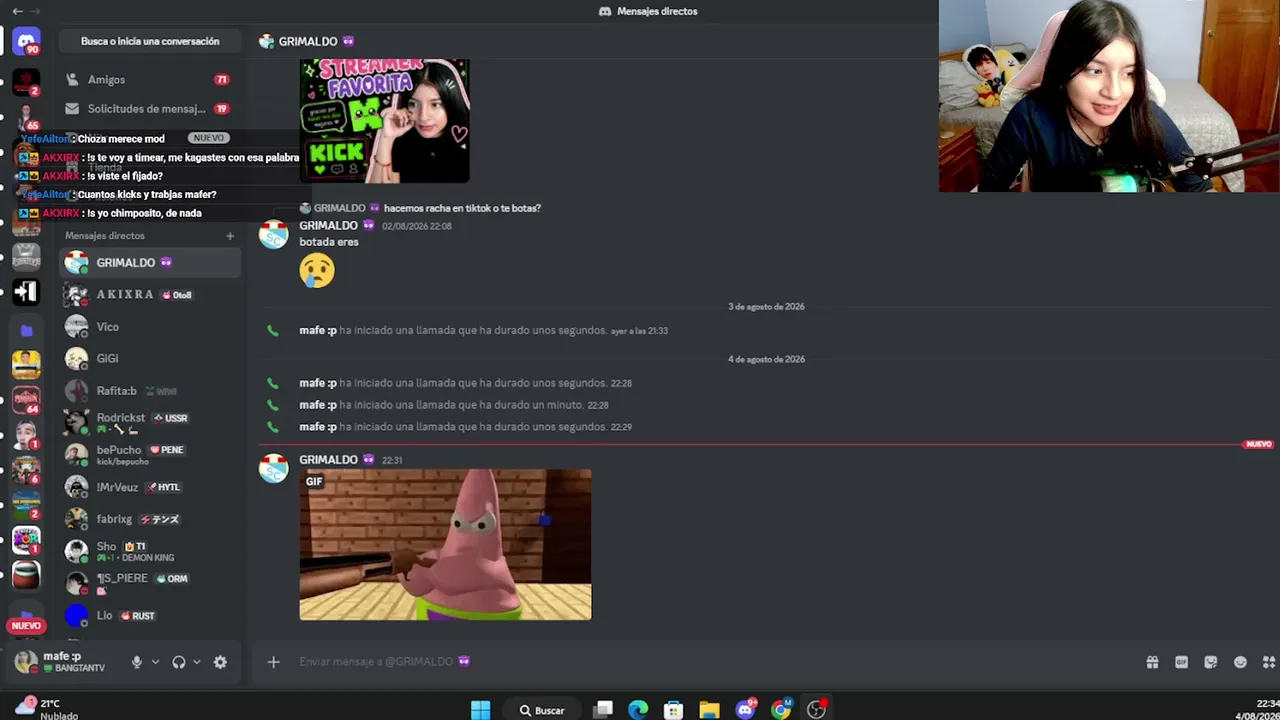1280x720 pixels.
Task: Open Task View on the taskbar
Action: coord(603,710)
